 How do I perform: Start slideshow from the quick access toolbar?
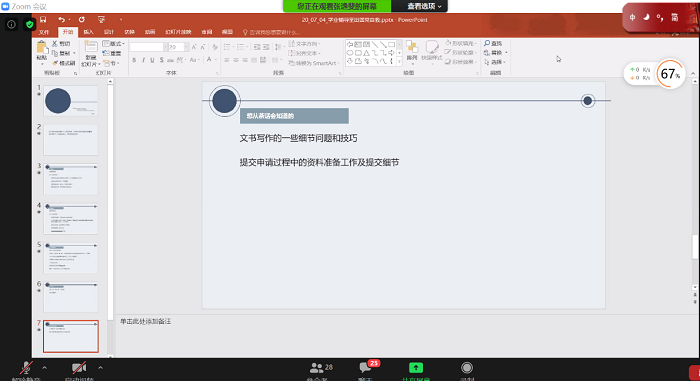101,20
